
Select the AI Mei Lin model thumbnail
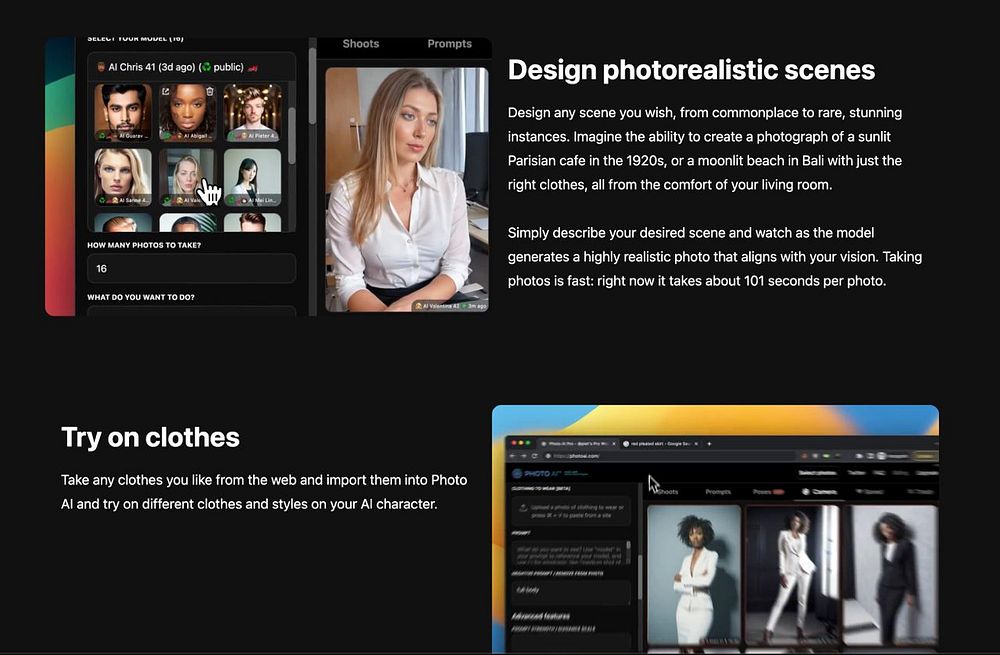tap(253, 177)
